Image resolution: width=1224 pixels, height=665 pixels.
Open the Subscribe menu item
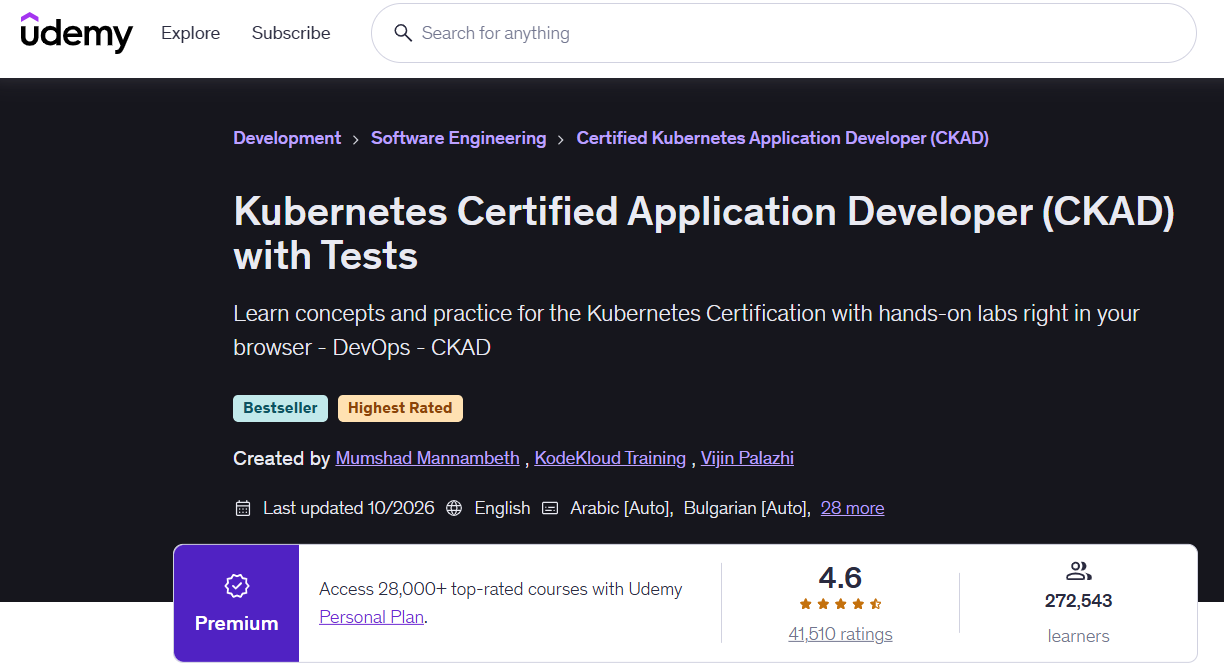(291, 33)
